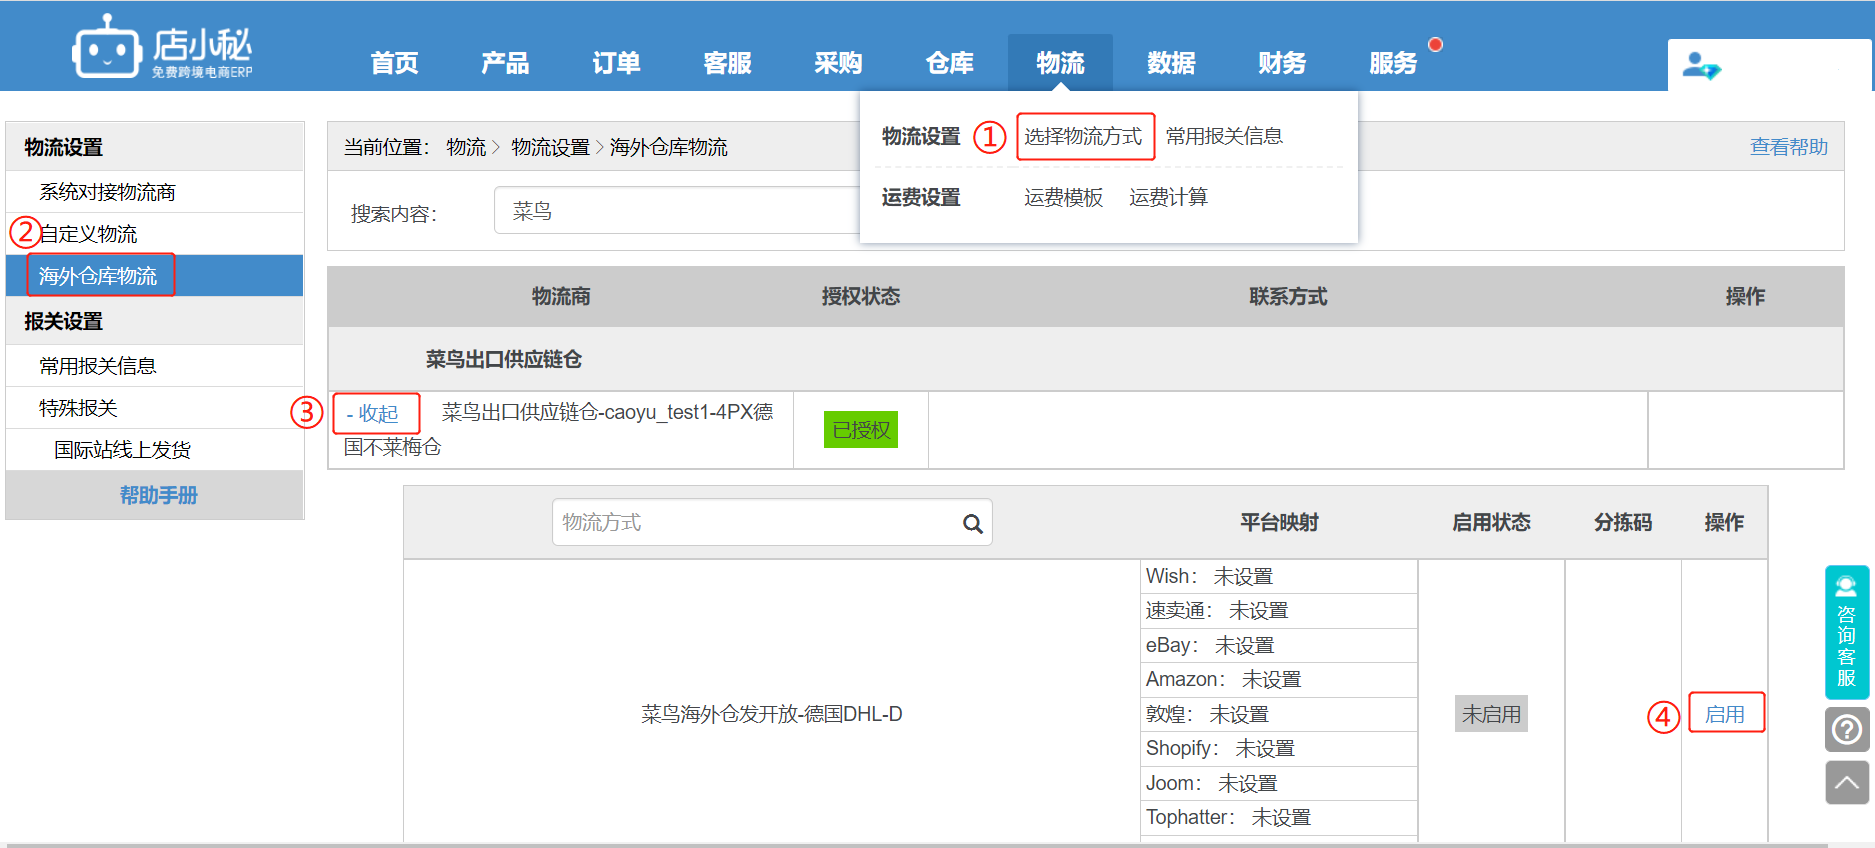Viewport: 1875px width, 848px height.
Task: Click the 物流设置 sidebar section header
Action: coord(155,147)
